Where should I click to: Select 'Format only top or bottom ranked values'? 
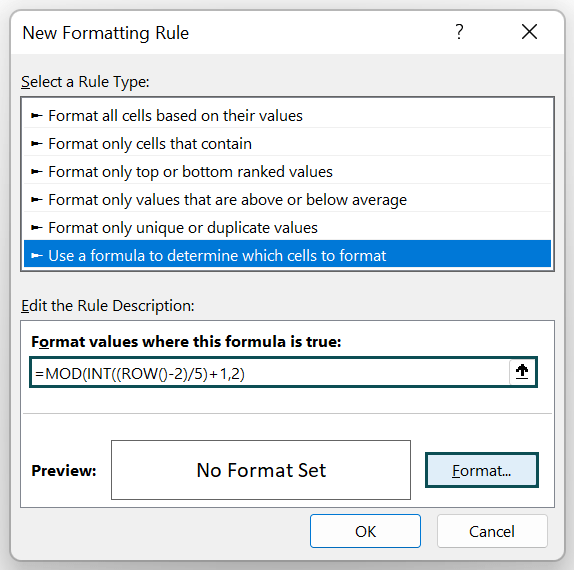[x=287, y=172]
